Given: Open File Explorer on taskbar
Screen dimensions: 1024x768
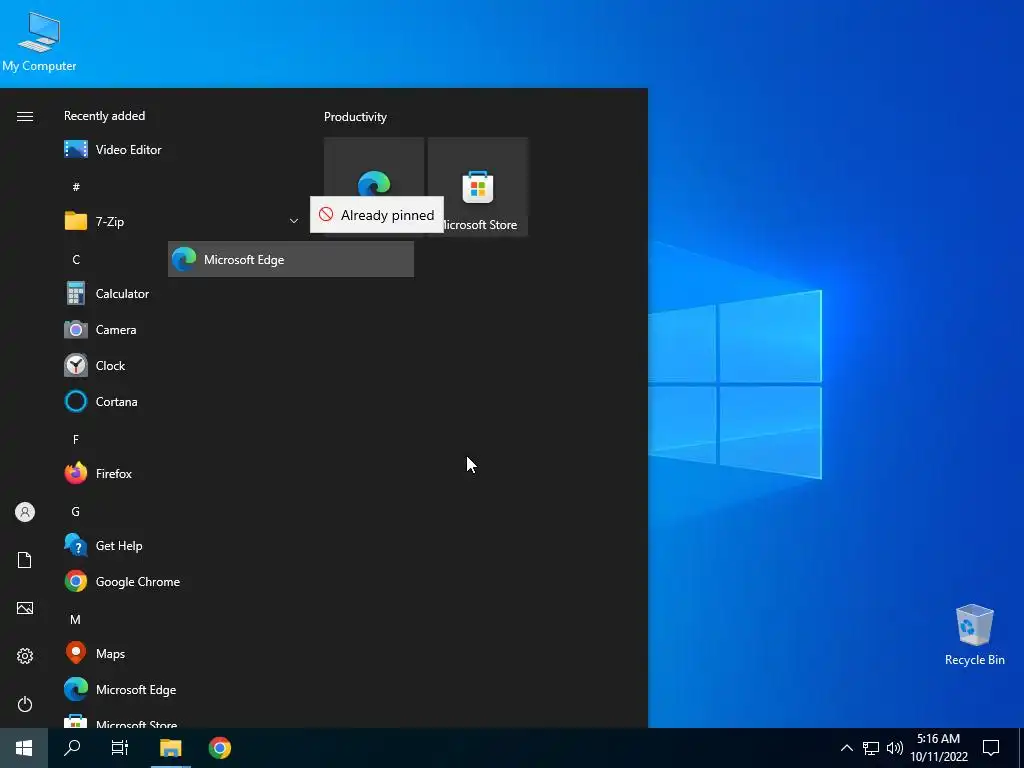Looking at the screenshot, I should point(171,748).
